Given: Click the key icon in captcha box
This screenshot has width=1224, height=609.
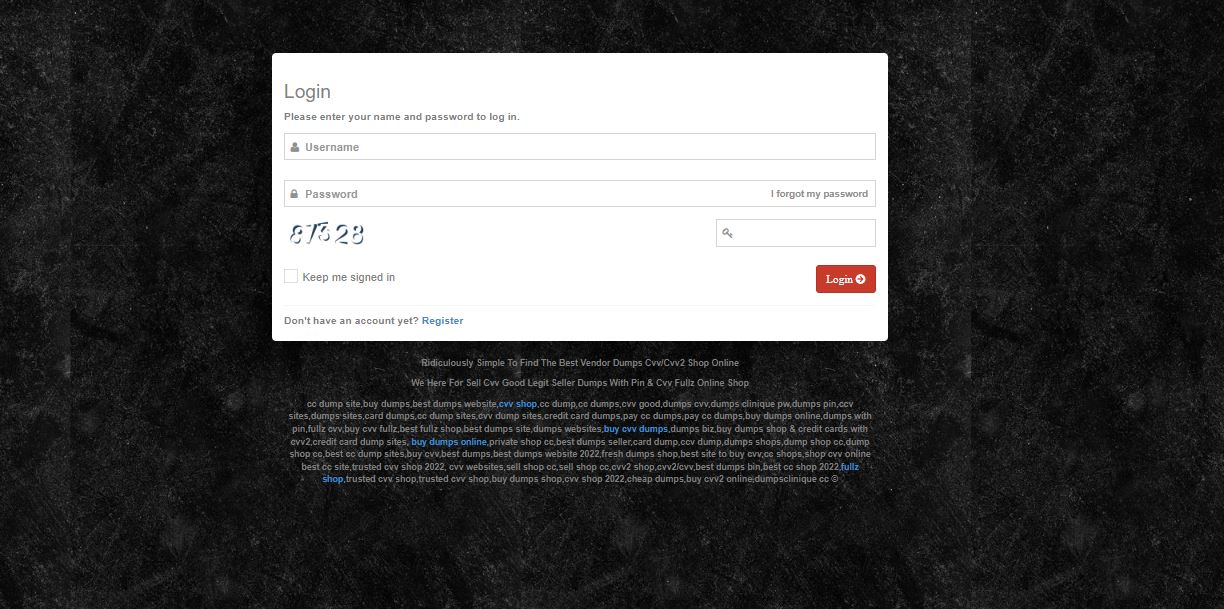Looking at the screenshot, I should pos(728,233).
